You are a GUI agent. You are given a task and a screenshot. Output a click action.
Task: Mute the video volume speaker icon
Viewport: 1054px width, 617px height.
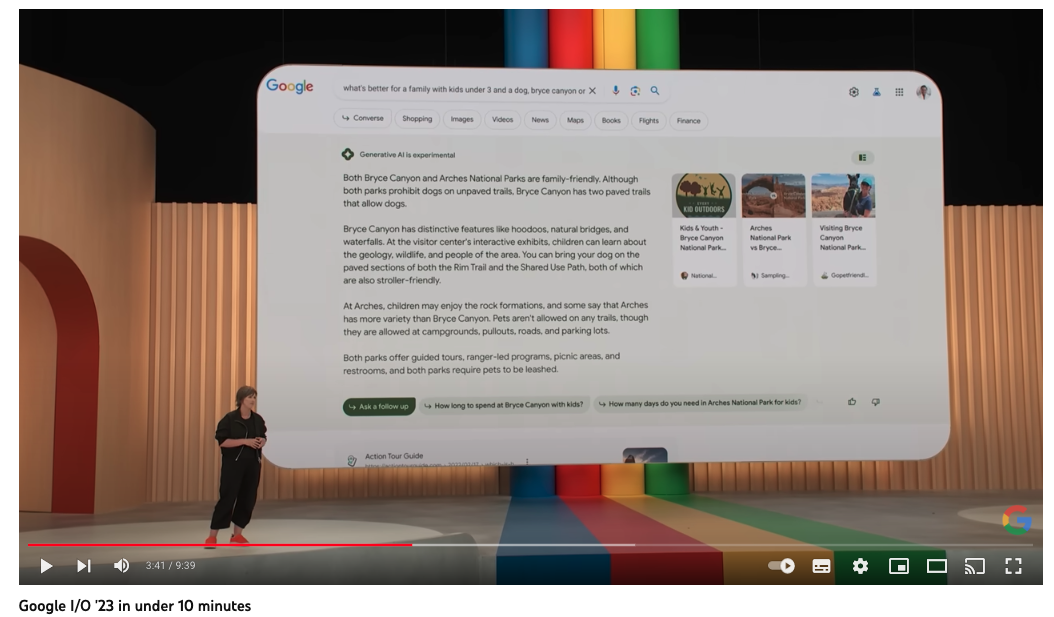(121, 566)
